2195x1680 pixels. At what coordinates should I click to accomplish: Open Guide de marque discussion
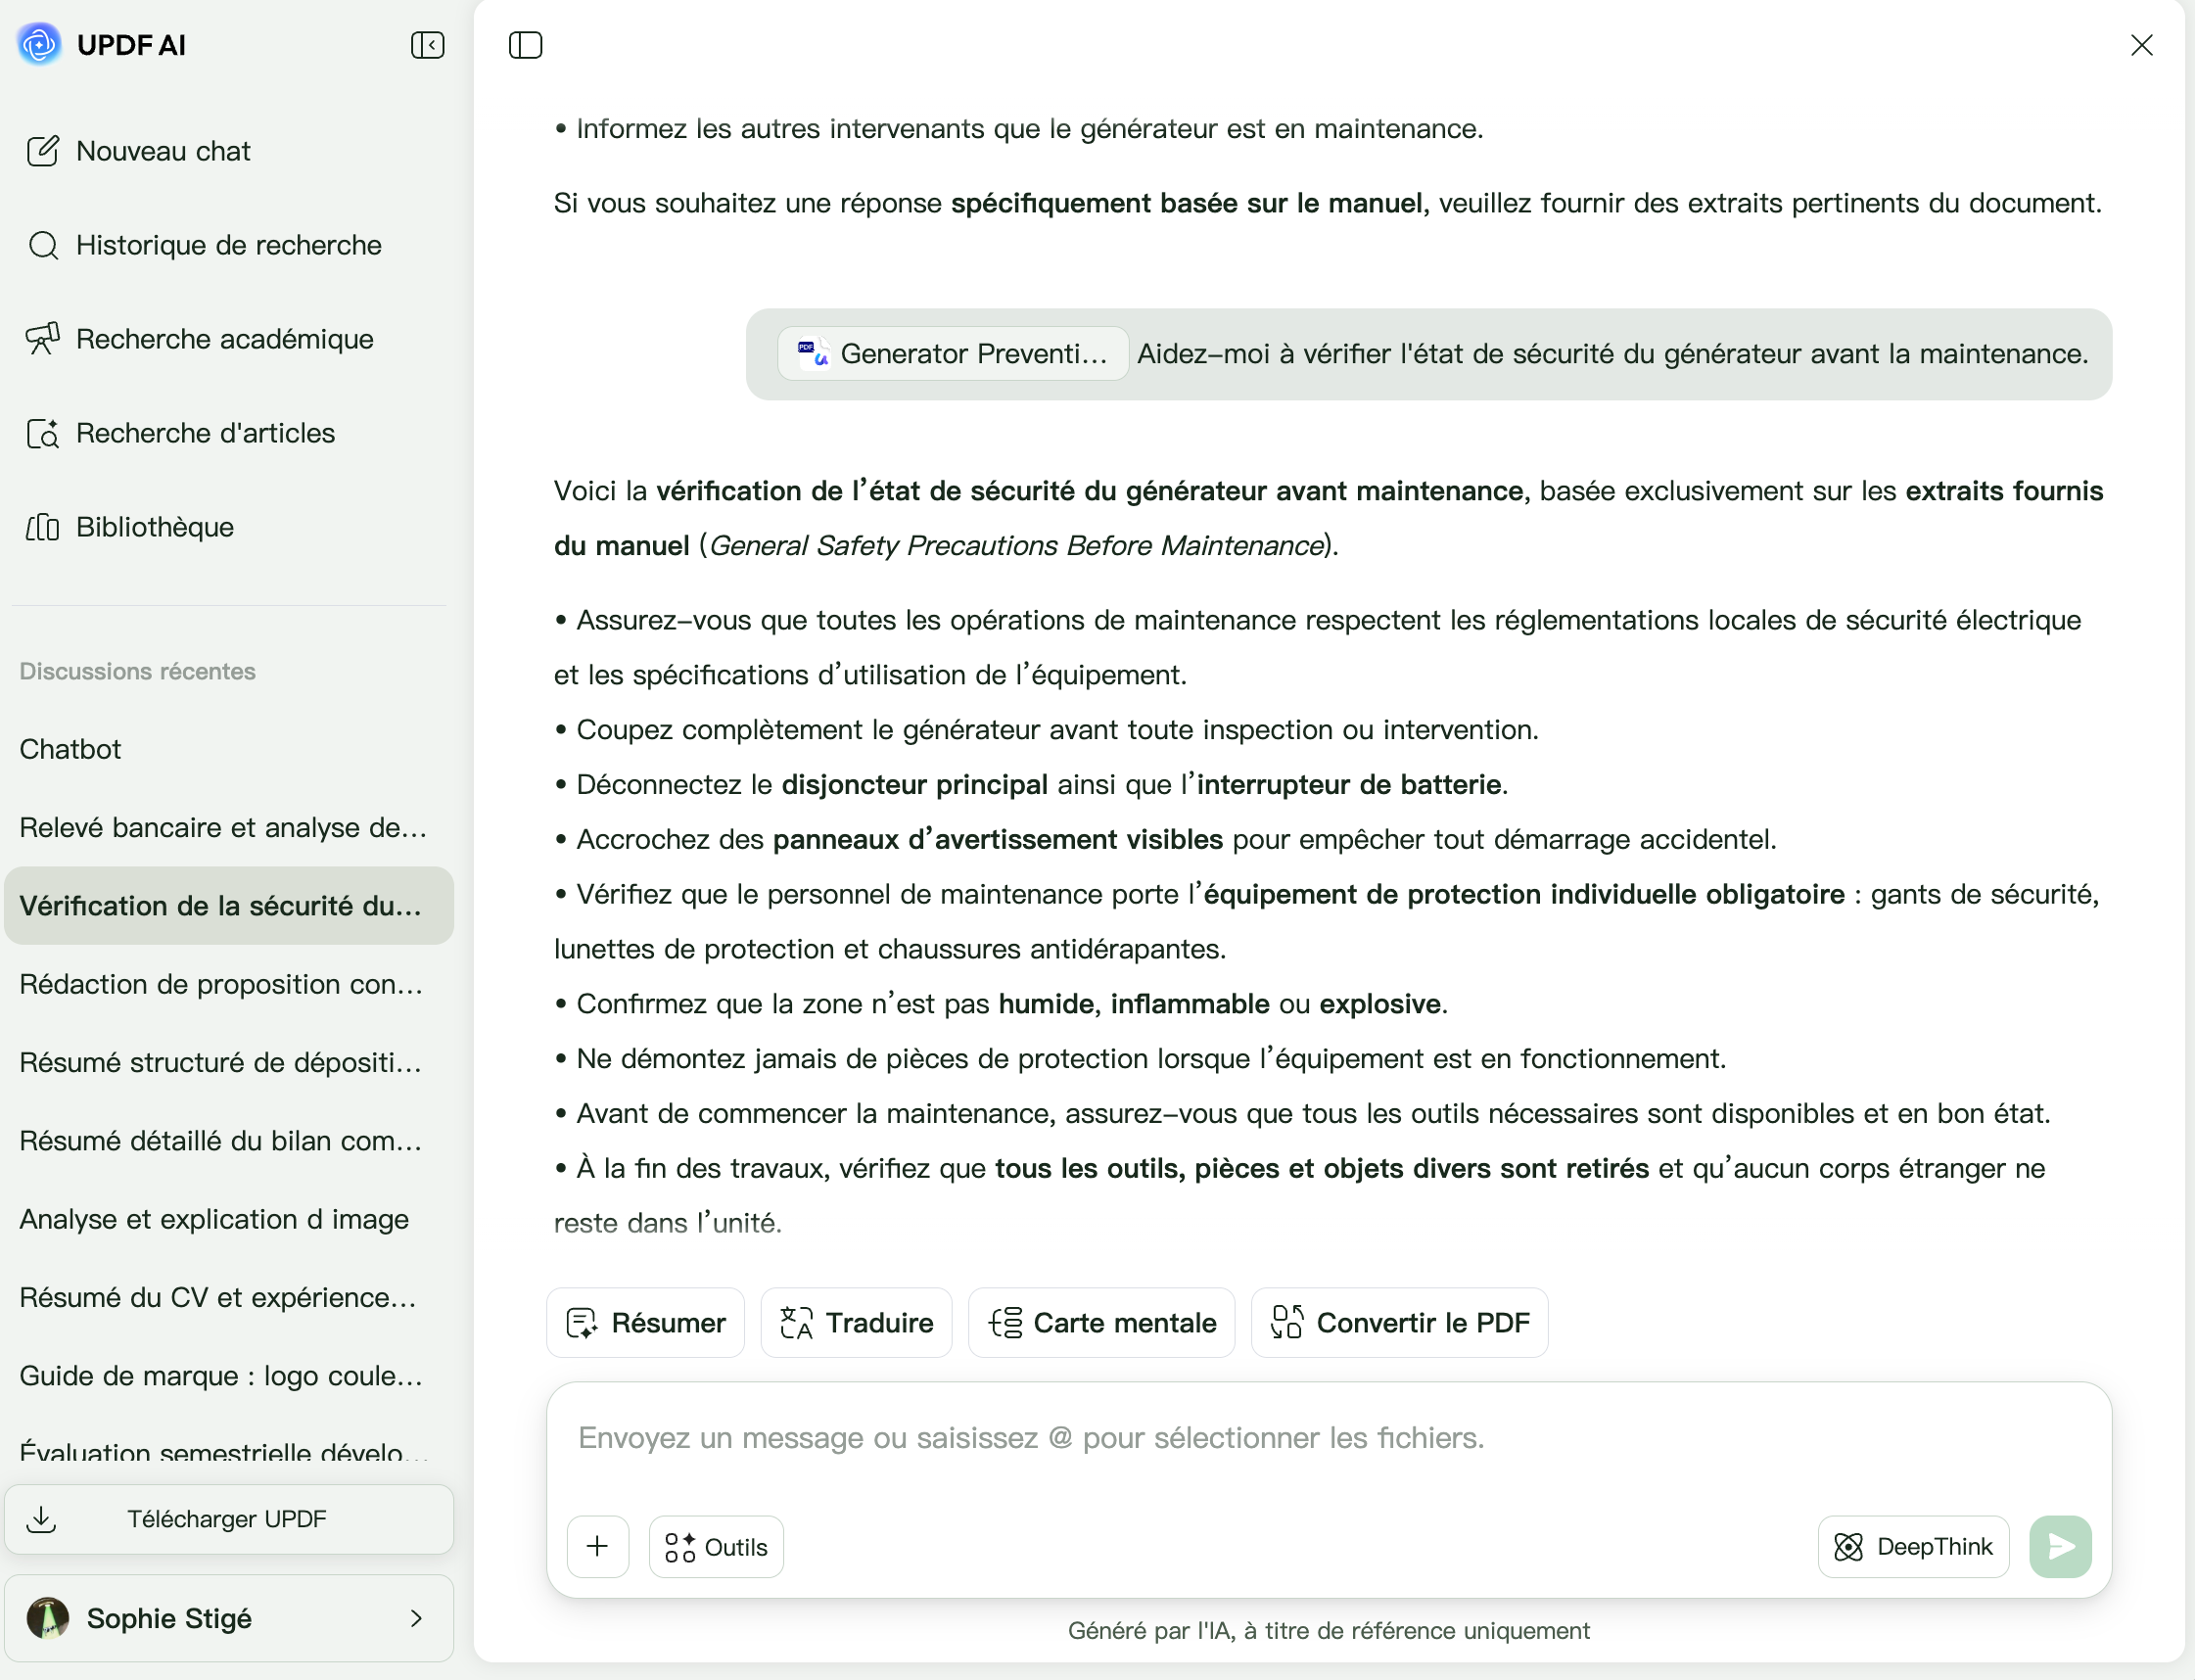(x=228, y=1376)
